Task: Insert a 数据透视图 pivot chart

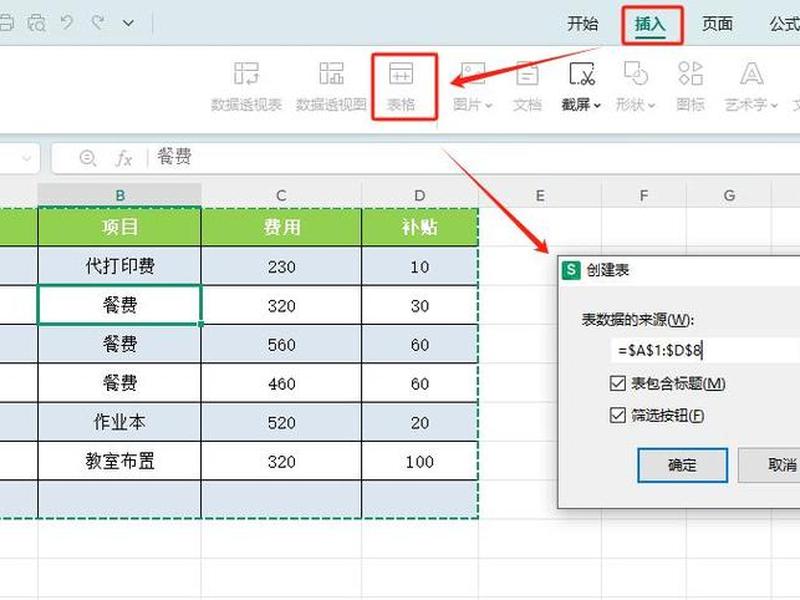Action: tap(331, 86)
